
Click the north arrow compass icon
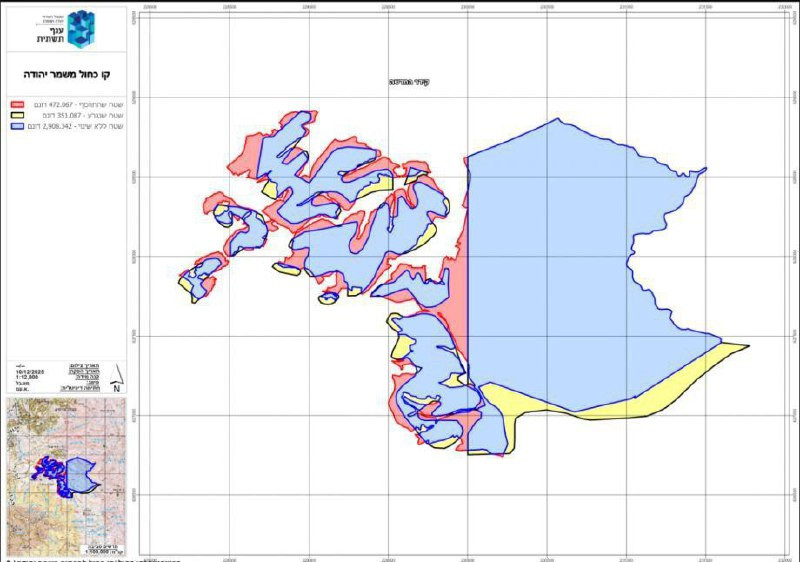(116, 378)
